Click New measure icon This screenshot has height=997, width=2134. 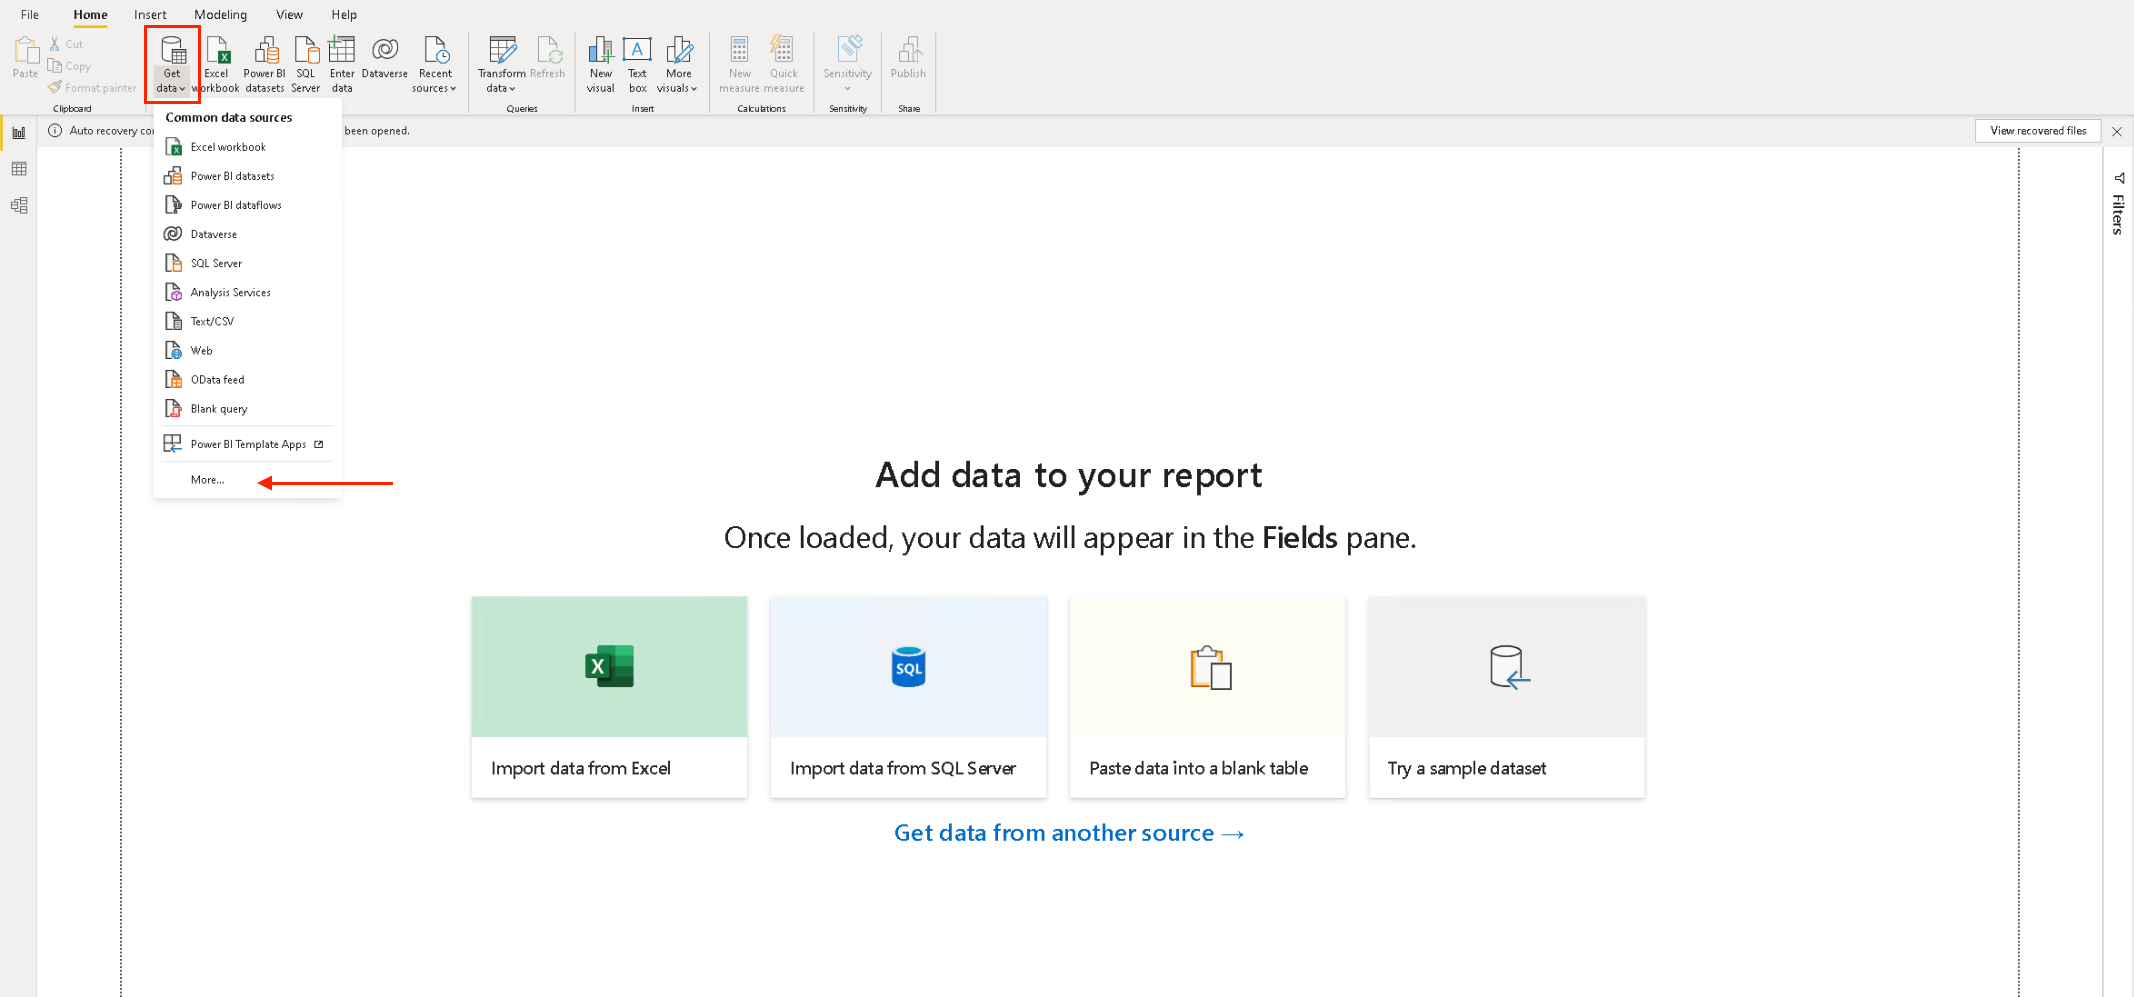click(740, 64)
